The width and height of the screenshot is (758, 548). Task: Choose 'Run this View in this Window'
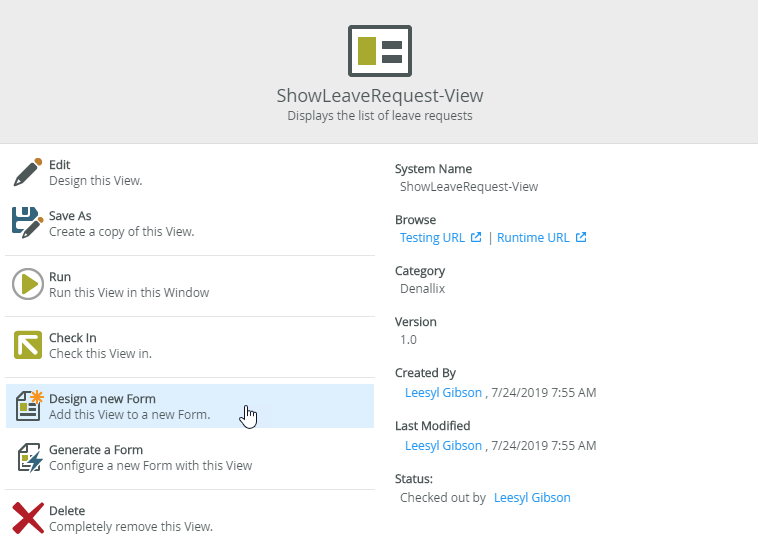pos(129,293)
